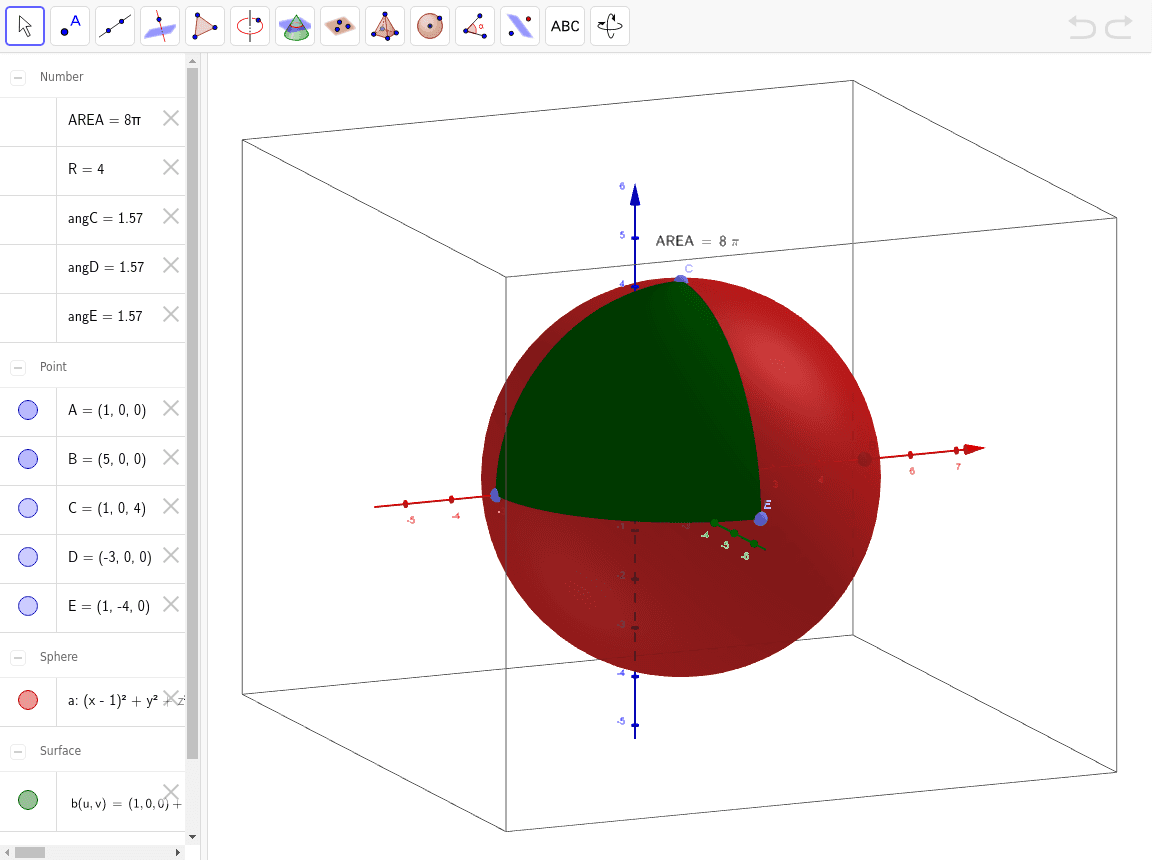This screenshot has width=1153, height=862.
Task: Select the Cone tool
Action: pyautogui.click(x=294, y=26)
